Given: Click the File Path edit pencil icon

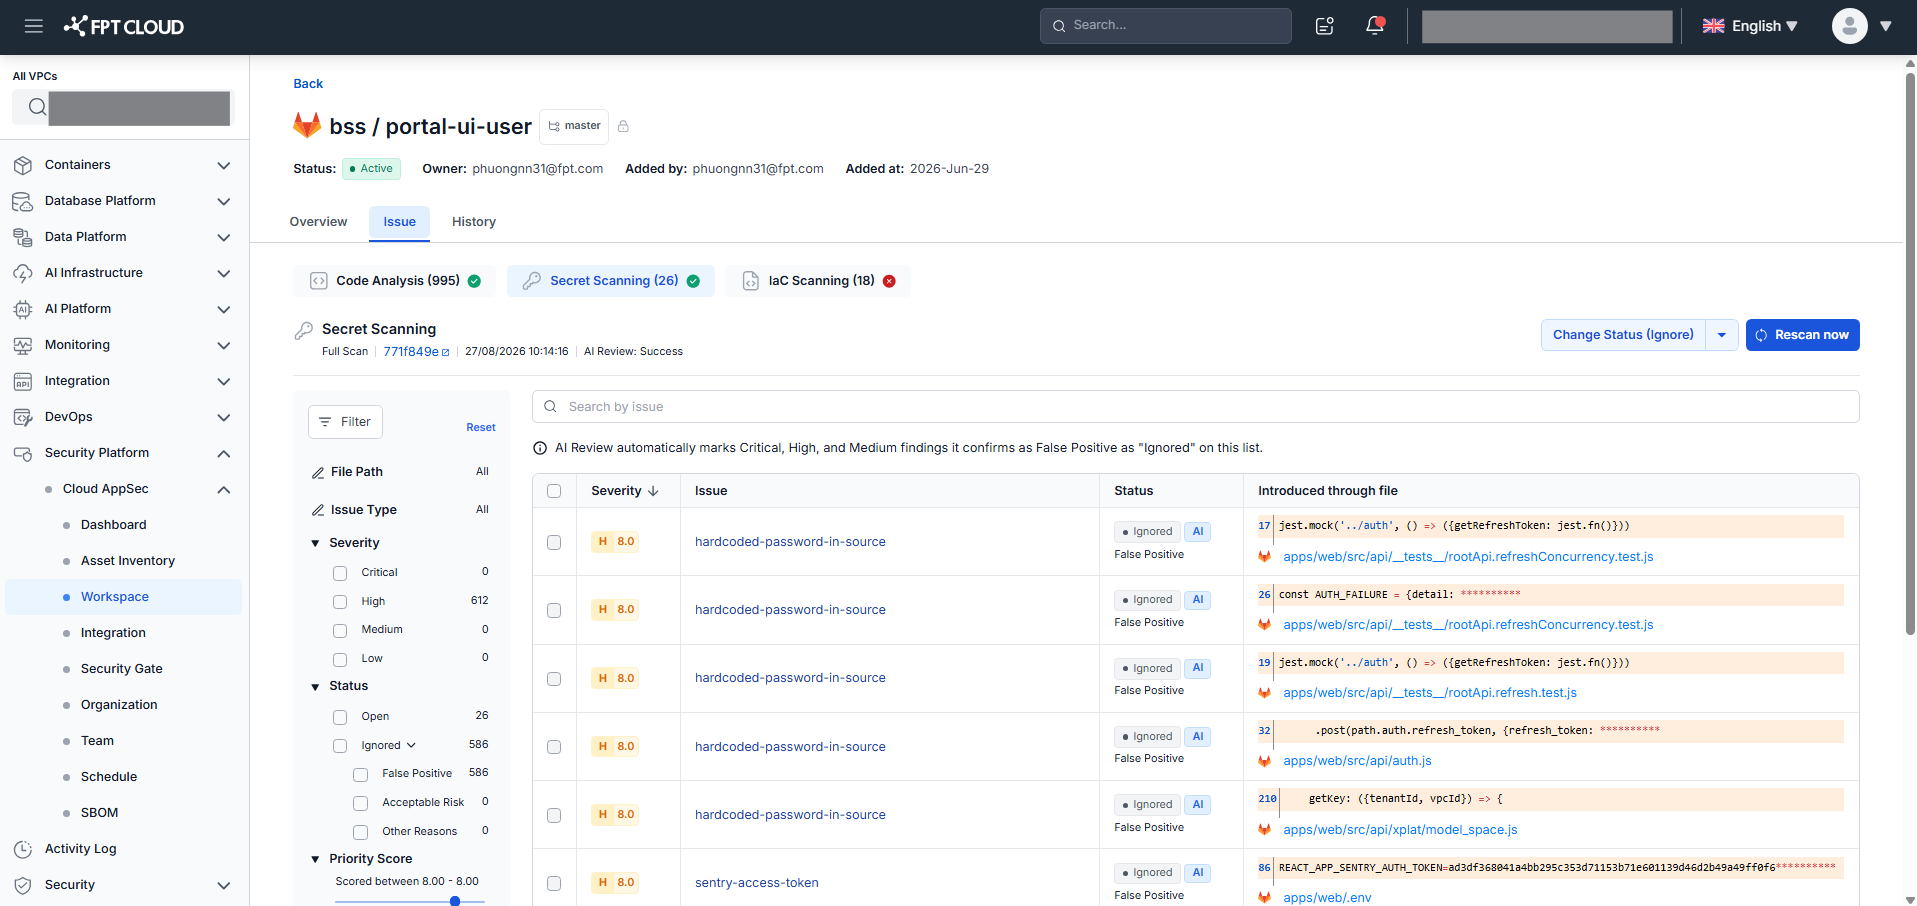Looking at the screenshot, I should pos(318,472).
